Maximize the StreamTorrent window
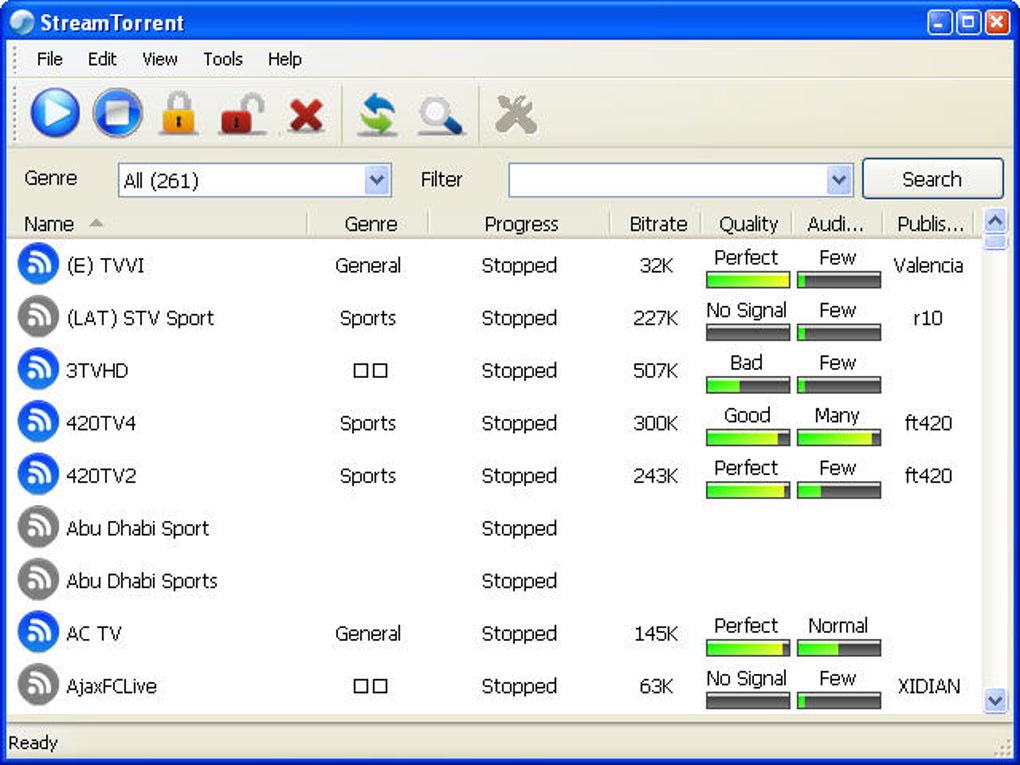1020x765 pixels. pyautogui.click(x=967, y=22)
